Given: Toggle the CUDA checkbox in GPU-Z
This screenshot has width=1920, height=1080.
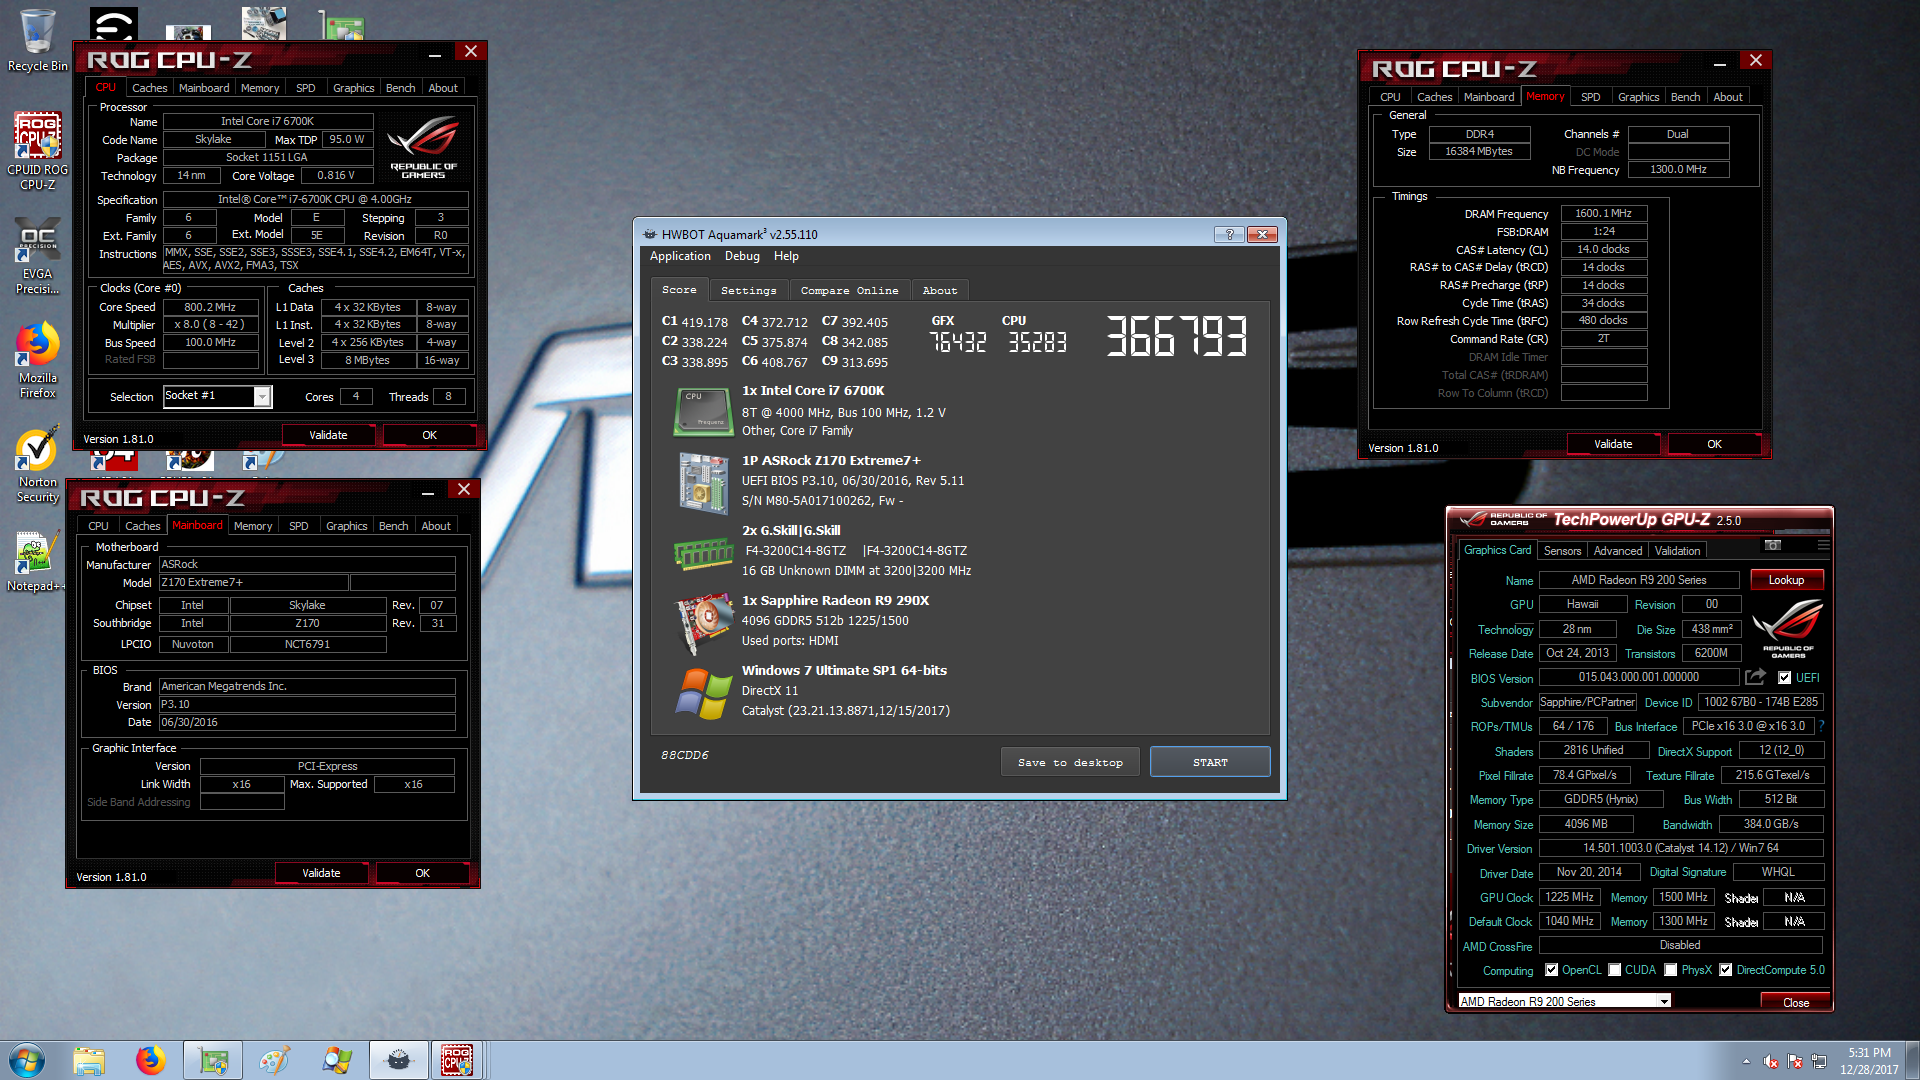Looking at the screenshot, I should pyautogui.click(x=1614, y=970).
